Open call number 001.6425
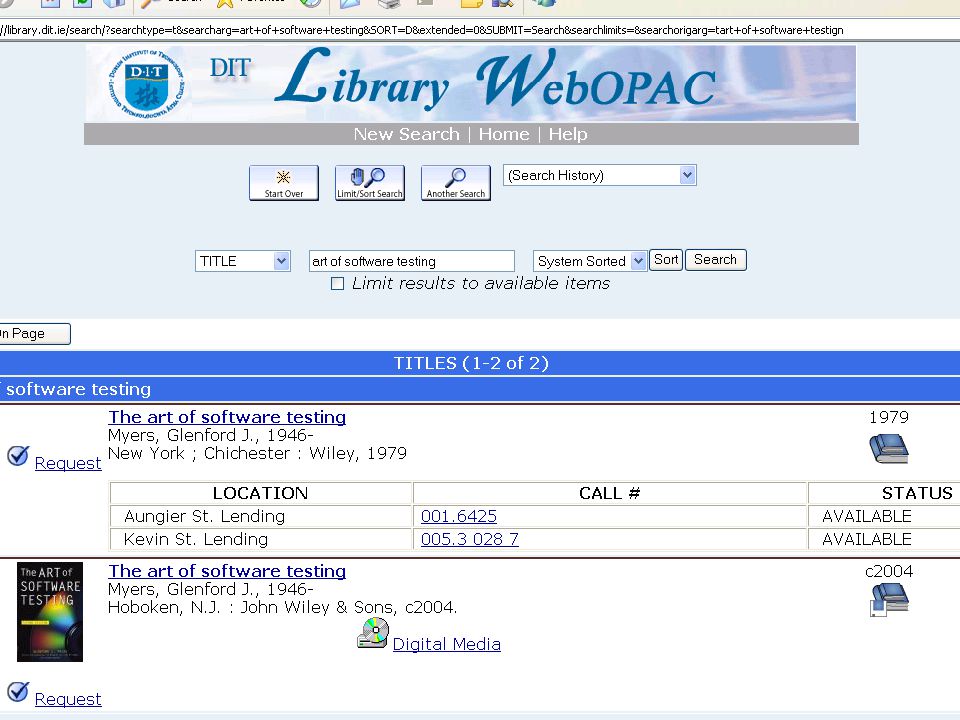 (459, 516)
